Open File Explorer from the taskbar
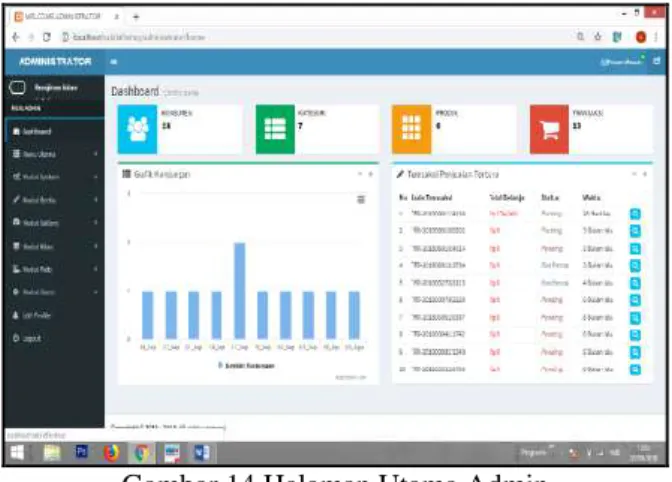Screen dimensions: 672x482 52,453
